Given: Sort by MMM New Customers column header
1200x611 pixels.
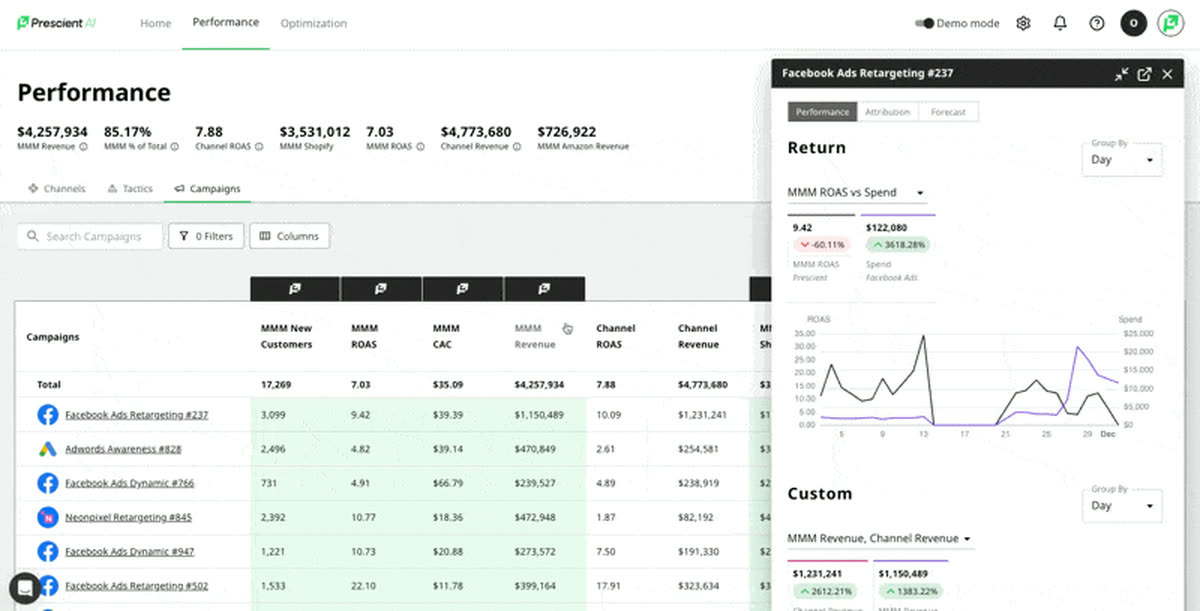Looking at the screenshot, I should pos(287,336).
